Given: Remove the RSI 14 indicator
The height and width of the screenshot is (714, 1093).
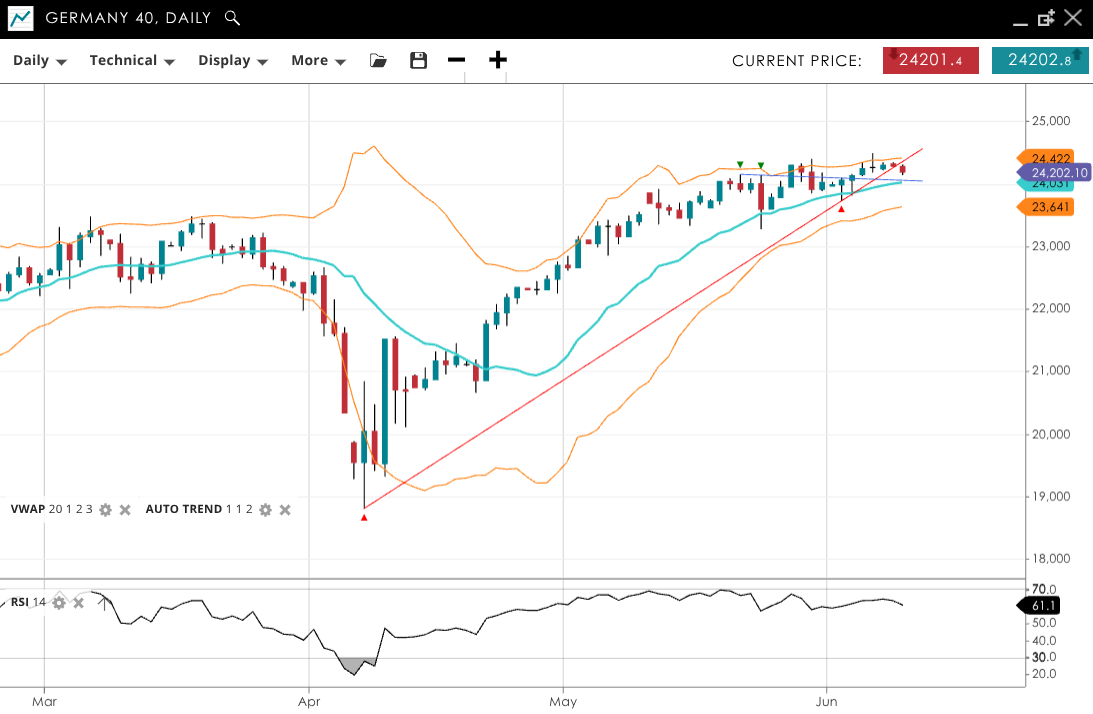Looking at the screenshot, I should point(78,602).
